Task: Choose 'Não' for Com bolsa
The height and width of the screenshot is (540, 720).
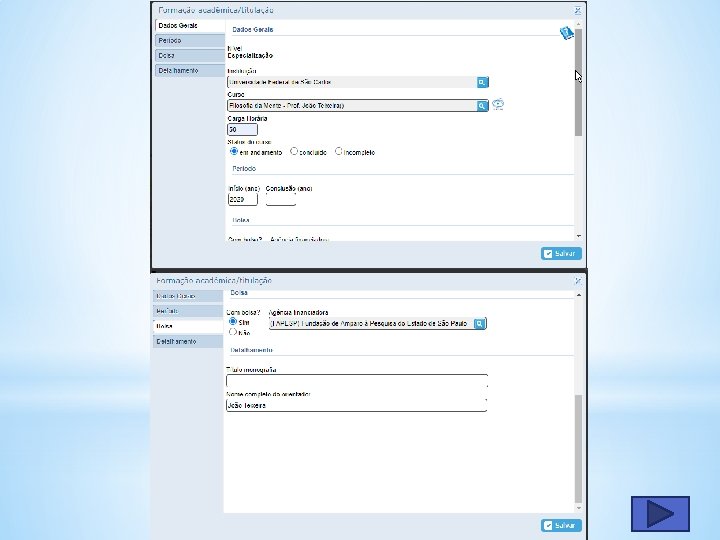Action: pyautogui.click(x=233, y=332)
